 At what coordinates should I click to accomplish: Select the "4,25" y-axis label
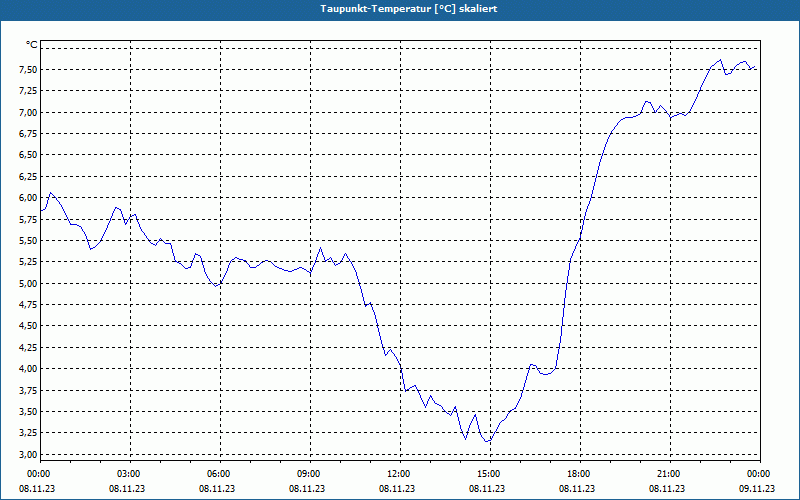(28, 347)
